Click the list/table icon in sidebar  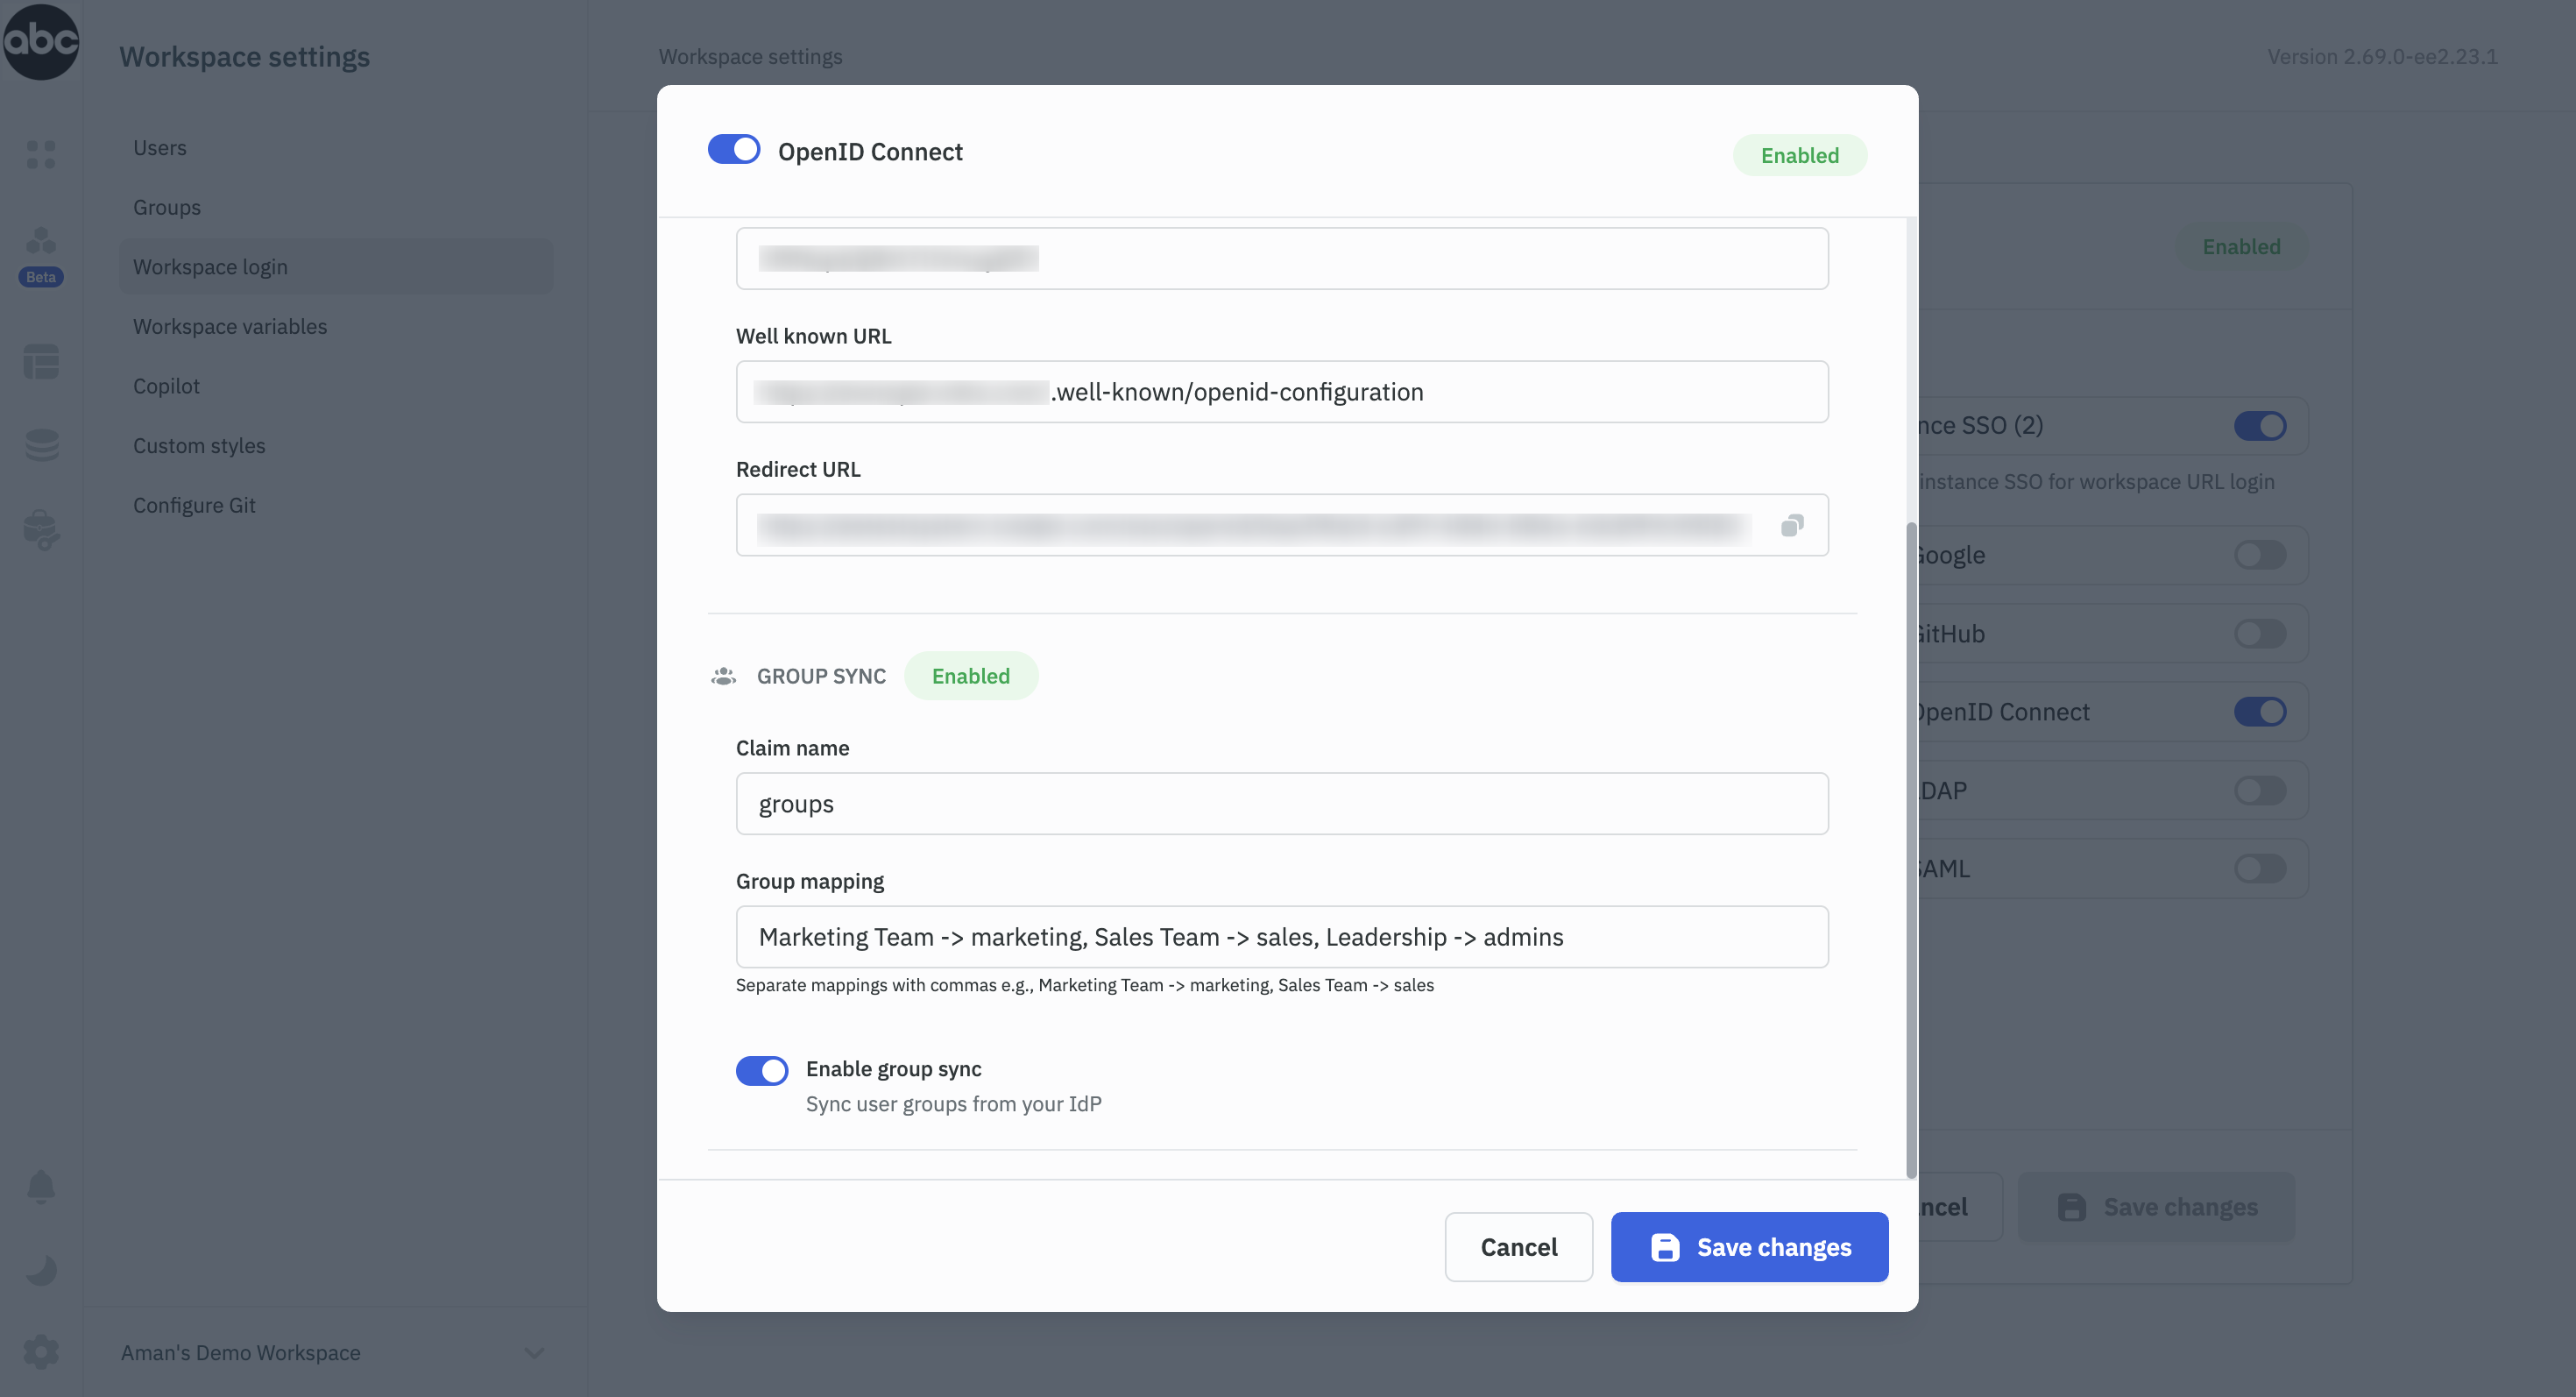pyautogui.click(x=41, y=363)
